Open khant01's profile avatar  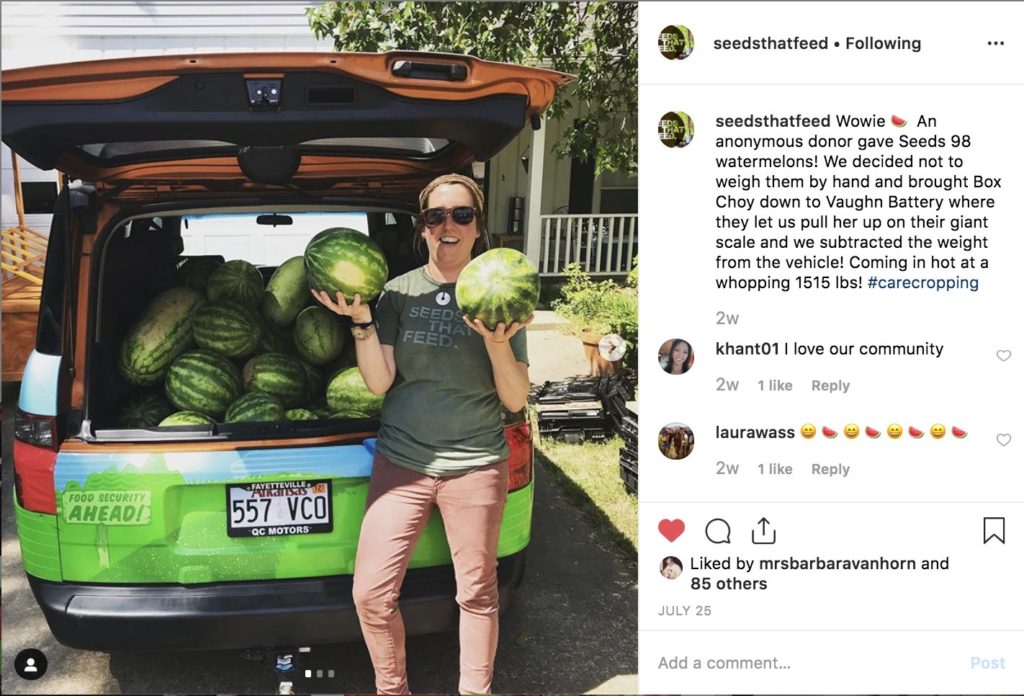(675, 356)
